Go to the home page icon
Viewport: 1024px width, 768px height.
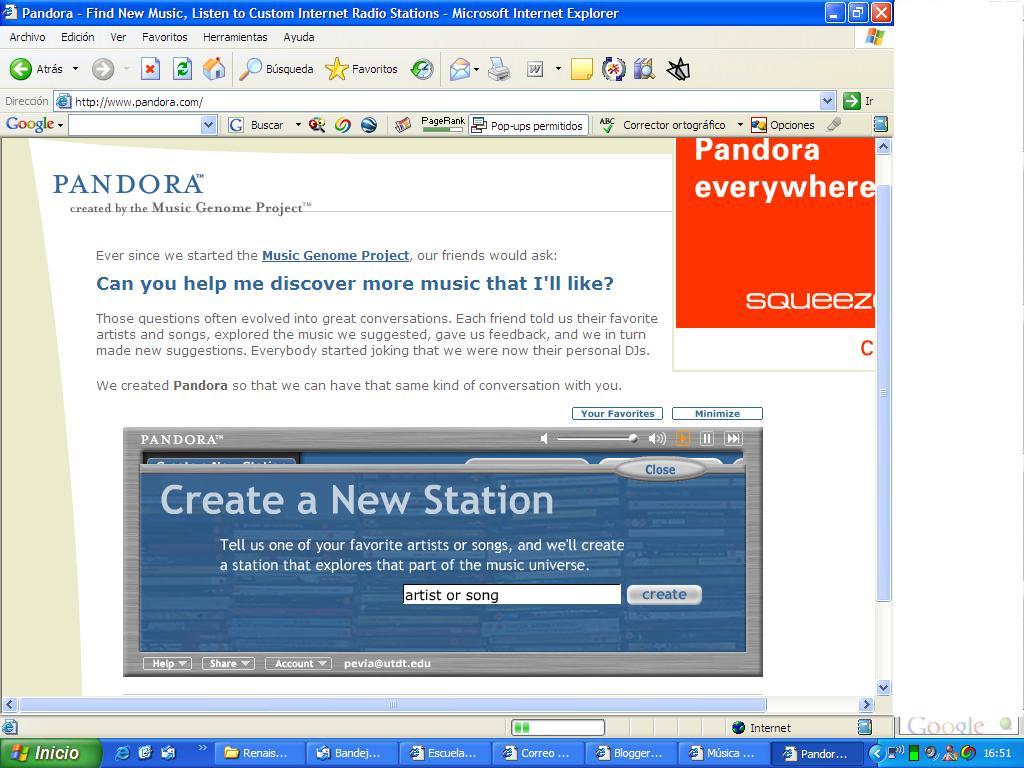[214, 69]
